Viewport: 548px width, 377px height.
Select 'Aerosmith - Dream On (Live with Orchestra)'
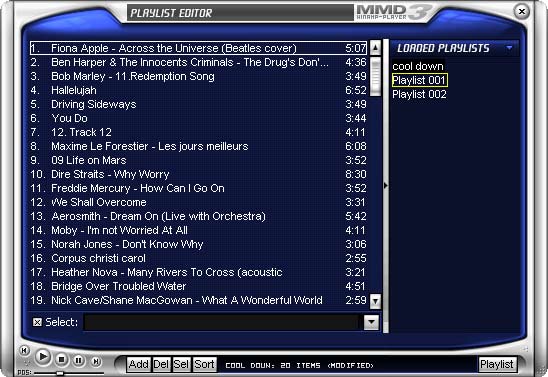tap(198, 216)
